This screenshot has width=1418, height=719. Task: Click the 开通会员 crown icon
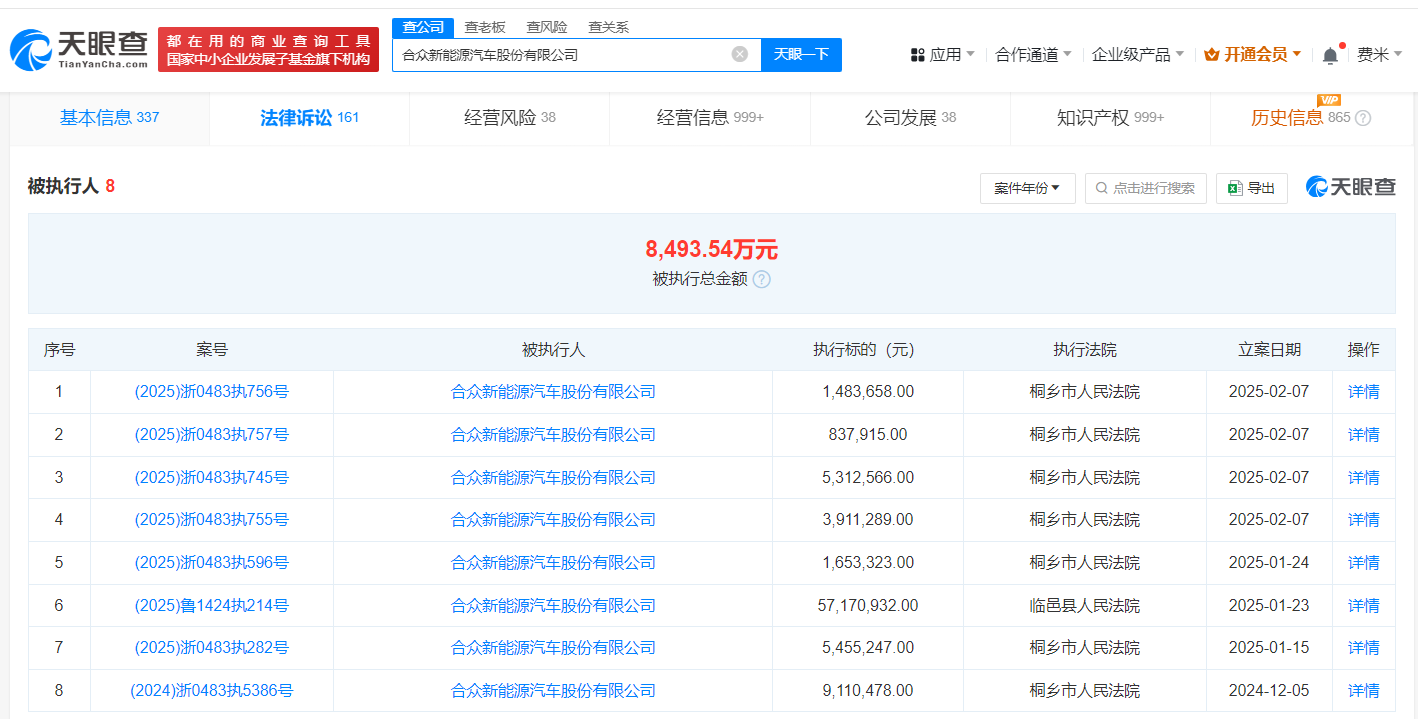click(x=1211, y=55)
